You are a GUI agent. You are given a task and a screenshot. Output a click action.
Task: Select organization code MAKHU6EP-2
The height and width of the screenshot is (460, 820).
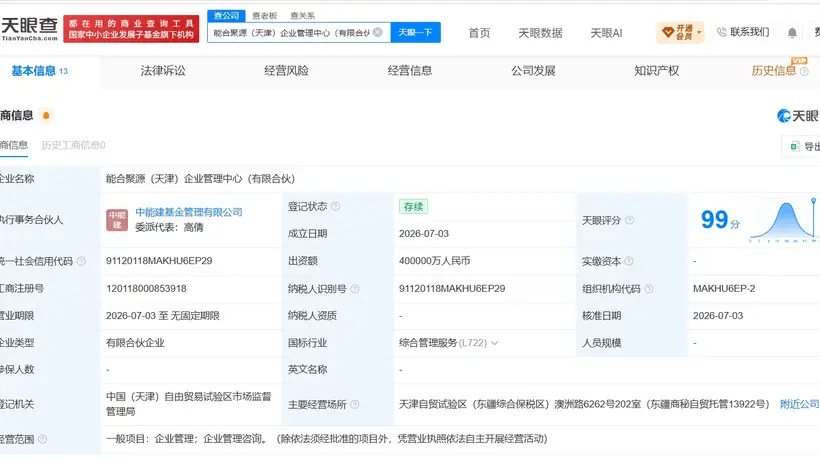tap(724, 289)
